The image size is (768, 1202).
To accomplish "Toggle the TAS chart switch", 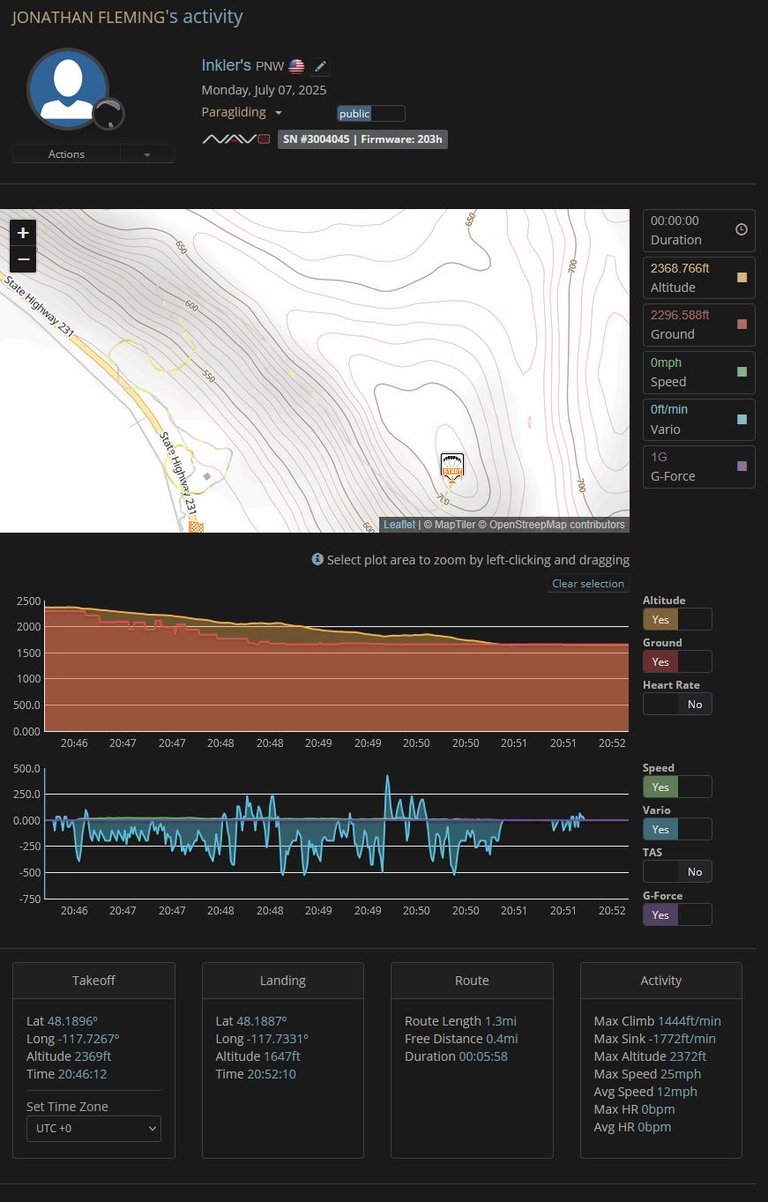I will [x=677, y=872].
